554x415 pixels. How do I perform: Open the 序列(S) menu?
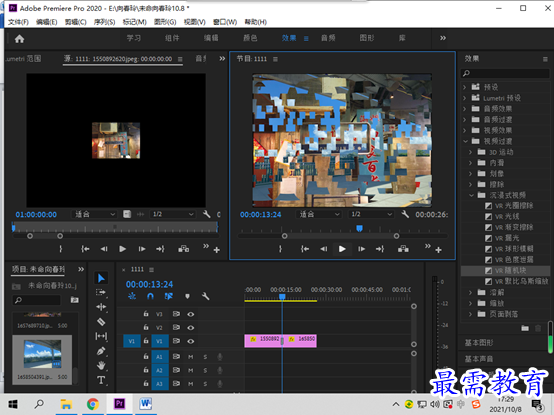[105, 22]
